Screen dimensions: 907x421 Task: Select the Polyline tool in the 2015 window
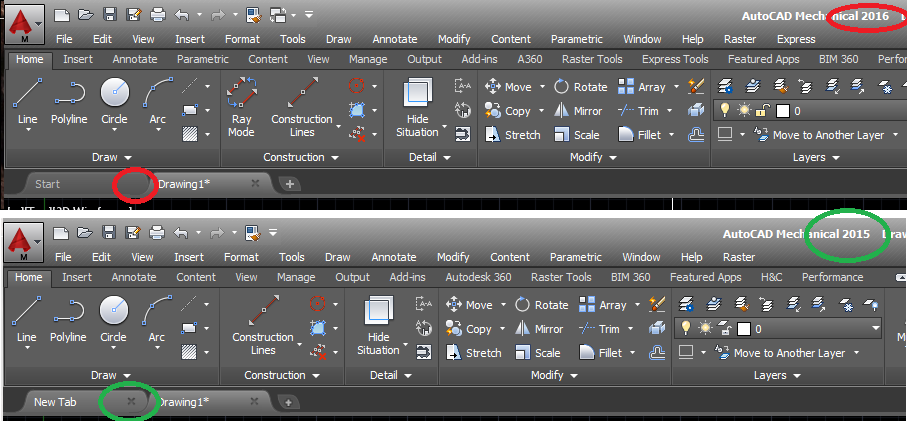point(68,319)
